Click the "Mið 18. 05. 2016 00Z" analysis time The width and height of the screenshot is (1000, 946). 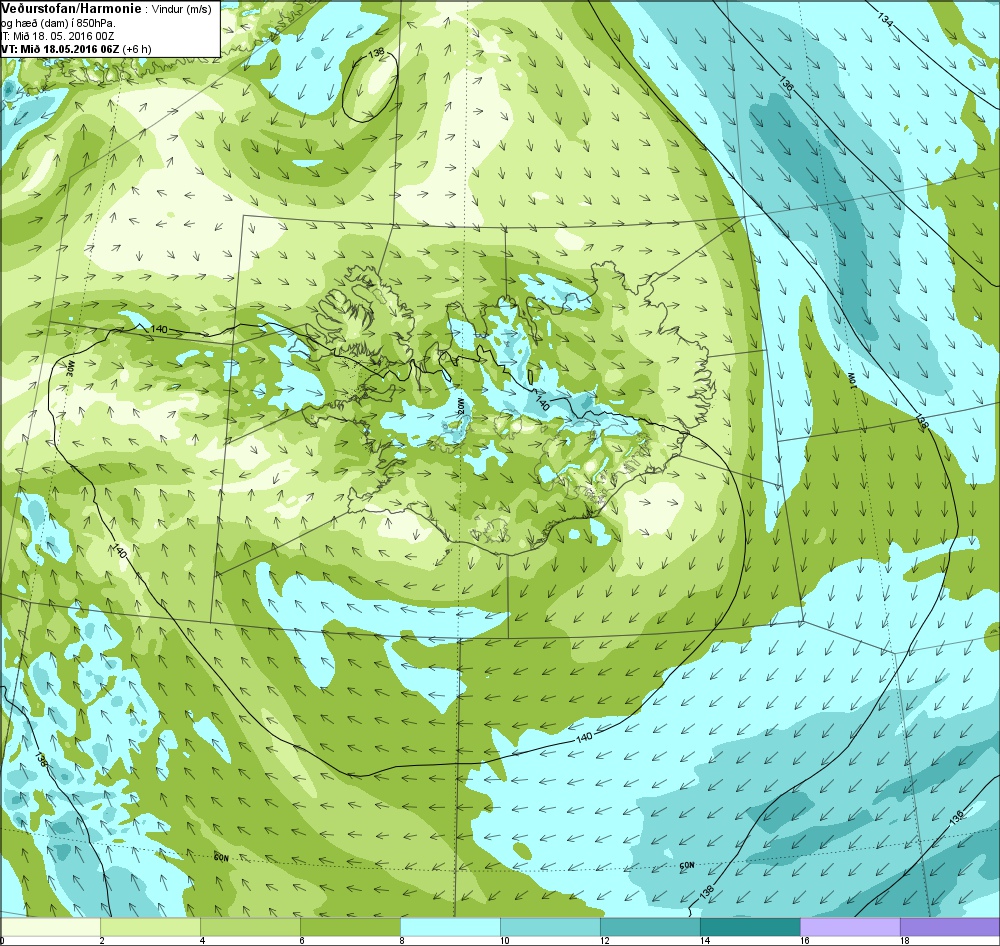tap(64, 36)
